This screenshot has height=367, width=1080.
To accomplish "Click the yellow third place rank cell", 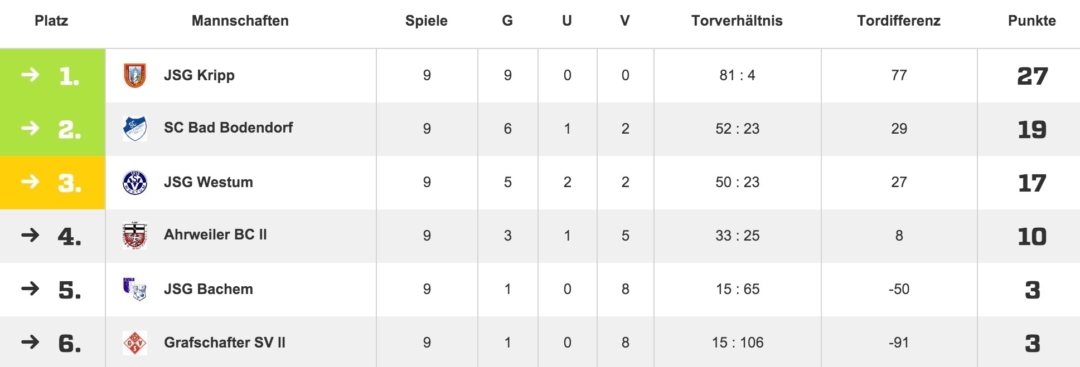I will (x=52, y=182).
